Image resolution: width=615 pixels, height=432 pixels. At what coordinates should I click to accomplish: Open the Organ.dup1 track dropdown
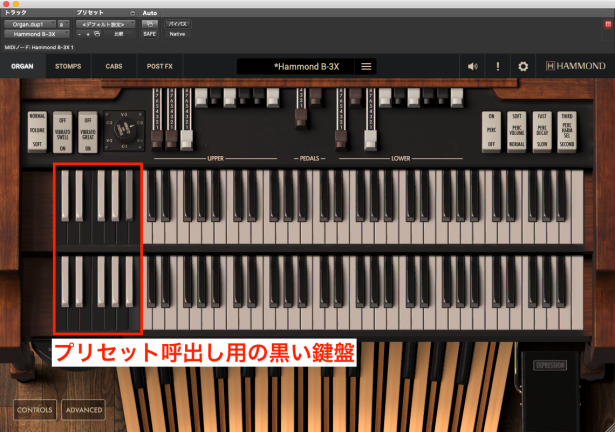point(29,24)
